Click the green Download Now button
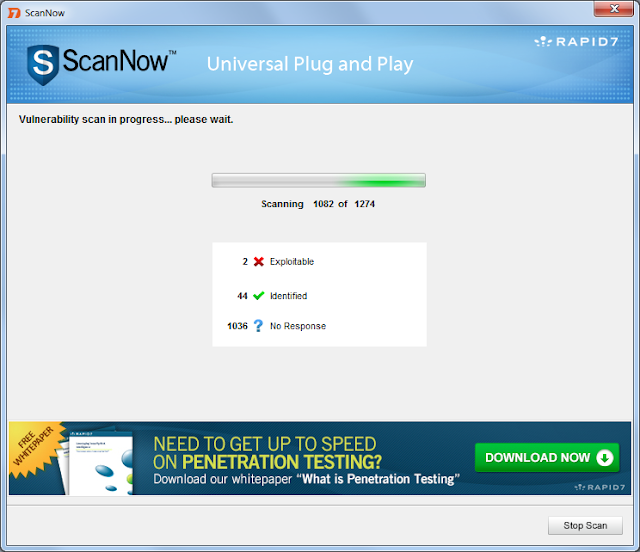This screenshot has height=552, width=640. point(547,458)
